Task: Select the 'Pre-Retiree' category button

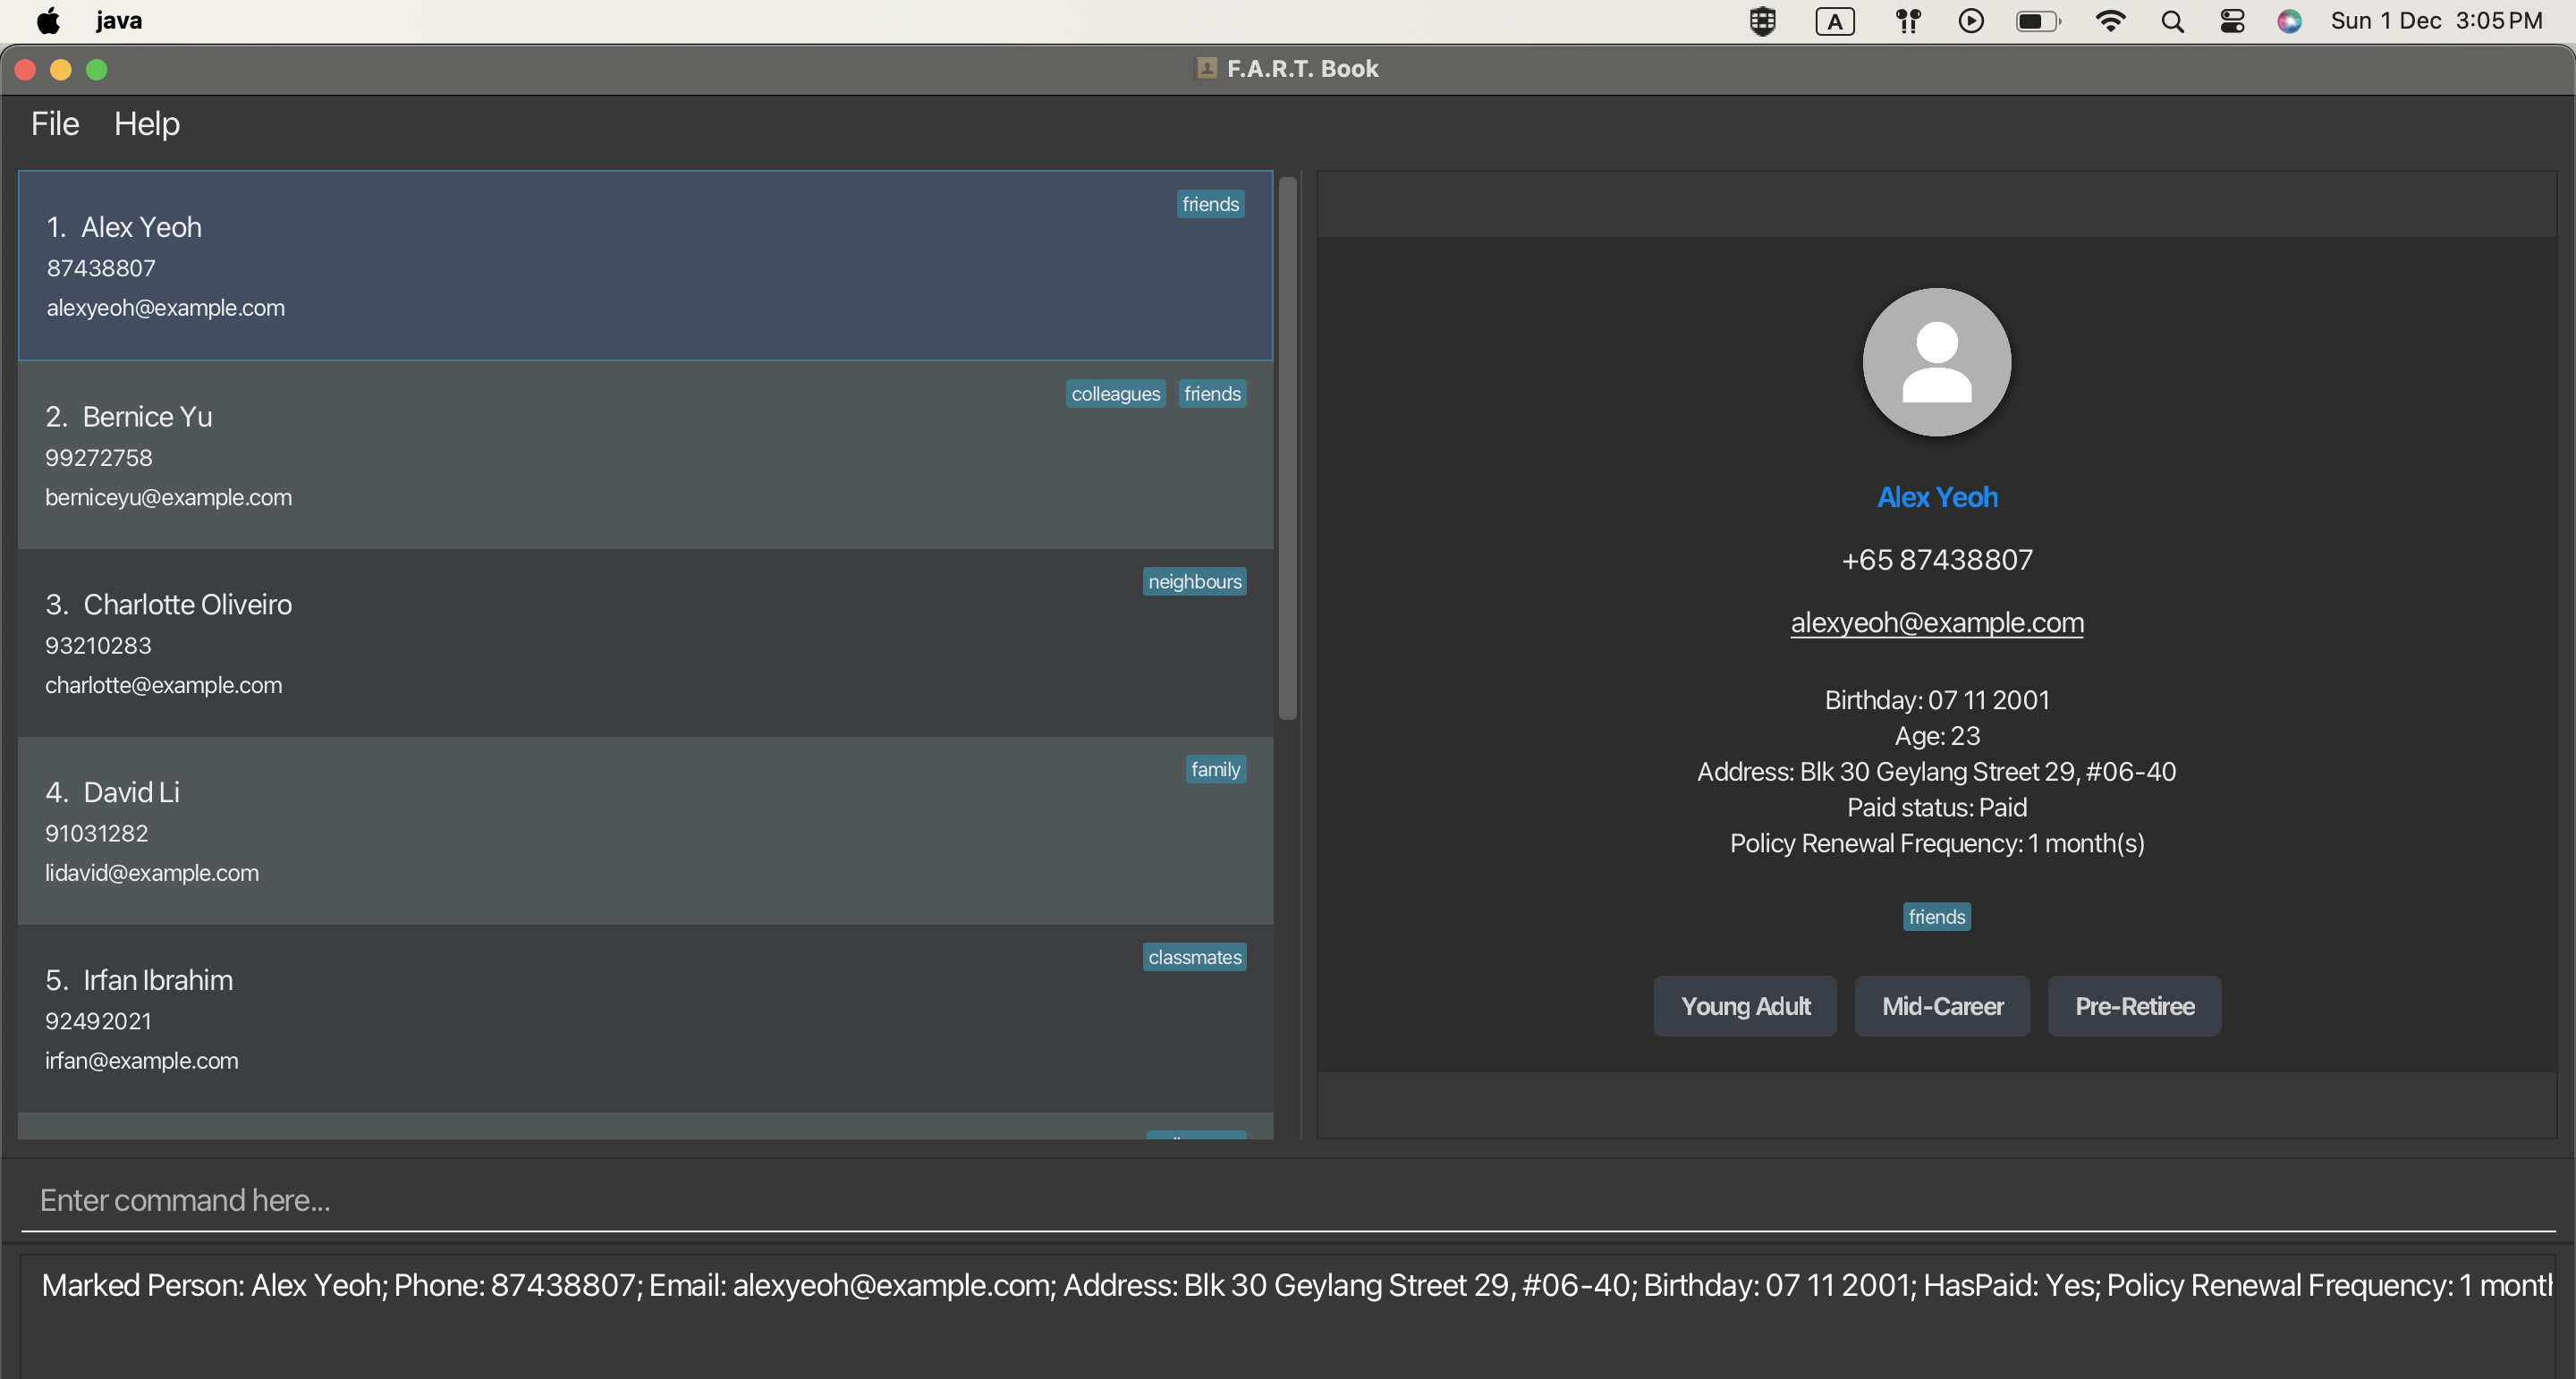Action: coord(2133,1004)
